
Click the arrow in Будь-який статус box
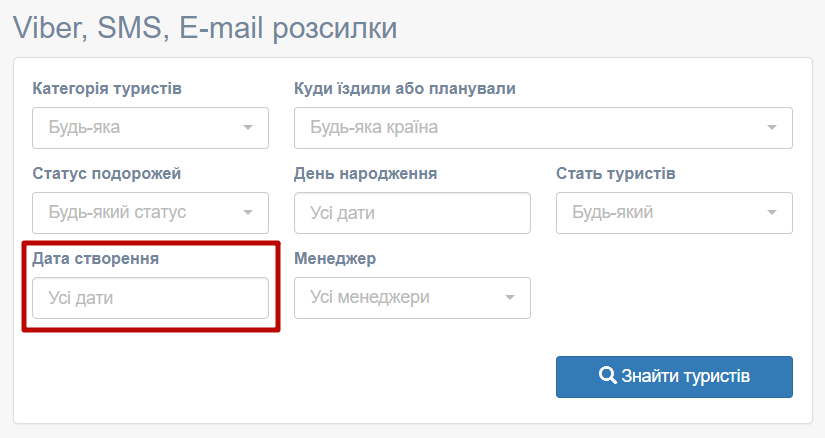248,213
